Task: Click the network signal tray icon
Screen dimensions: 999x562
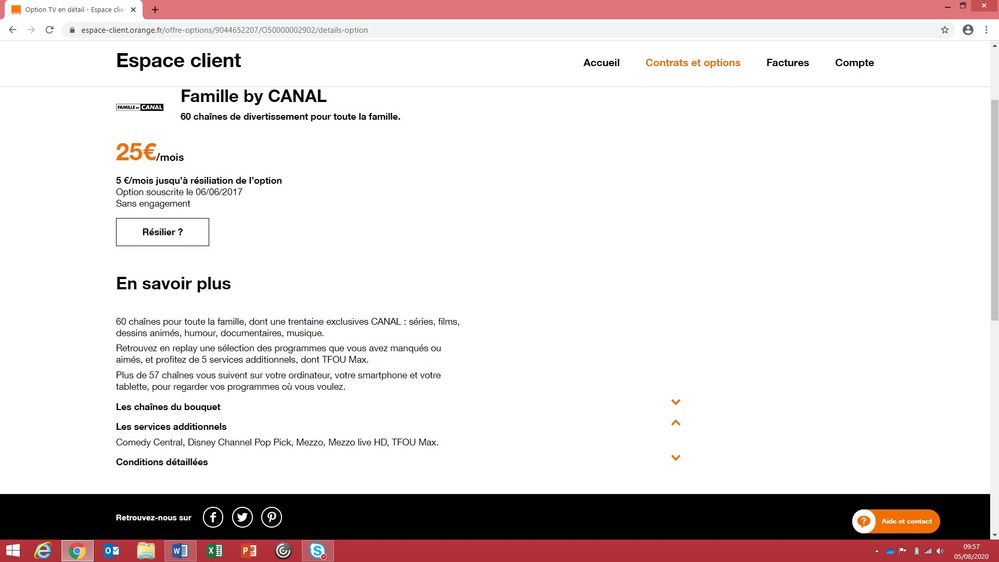Action: coord(928,551)
